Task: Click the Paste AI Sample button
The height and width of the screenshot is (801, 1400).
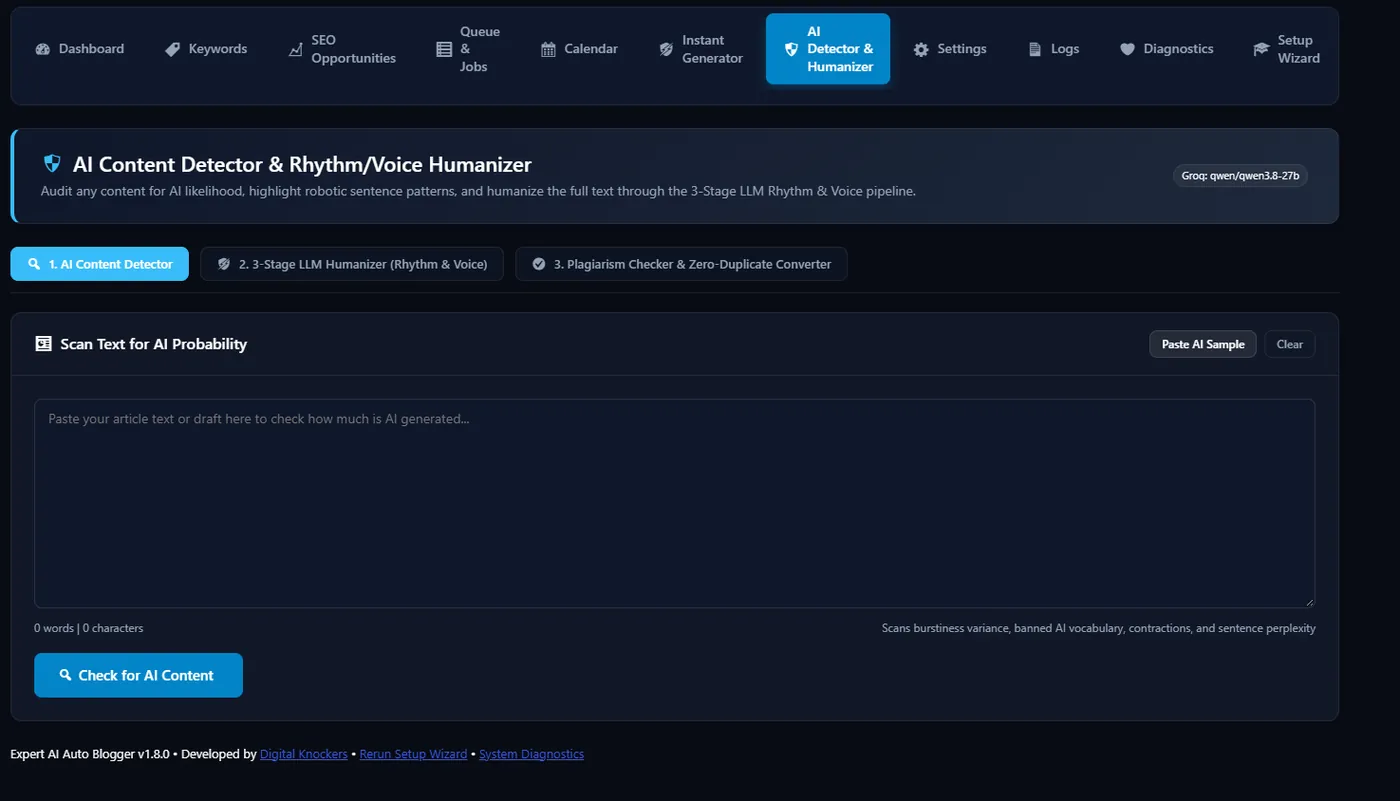Action: point(1203,344)
